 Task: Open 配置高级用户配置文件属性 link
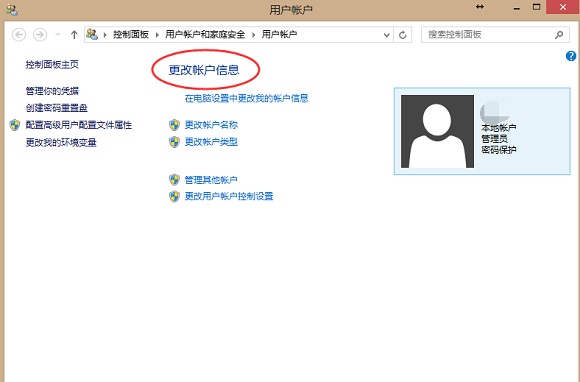click(79, 125)
